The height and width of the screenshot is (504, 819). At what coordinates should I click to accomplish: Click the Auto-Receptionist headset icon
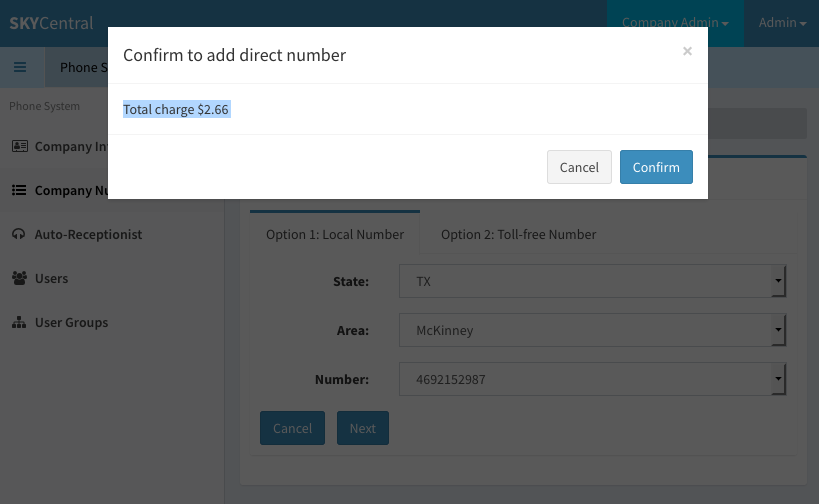(19, 234)
